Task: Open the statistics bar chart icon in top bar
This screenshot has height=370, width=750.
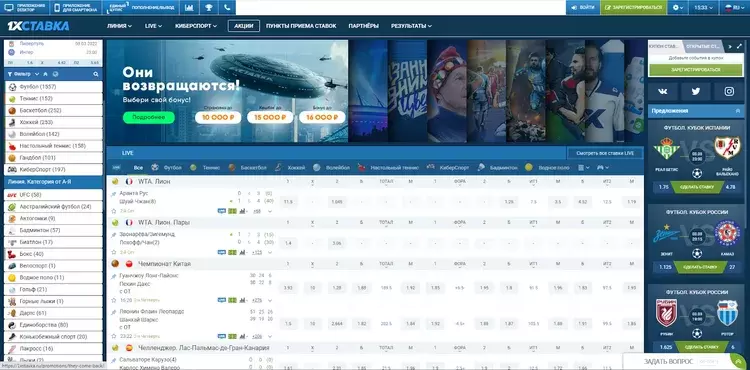Action: point(189,8)
